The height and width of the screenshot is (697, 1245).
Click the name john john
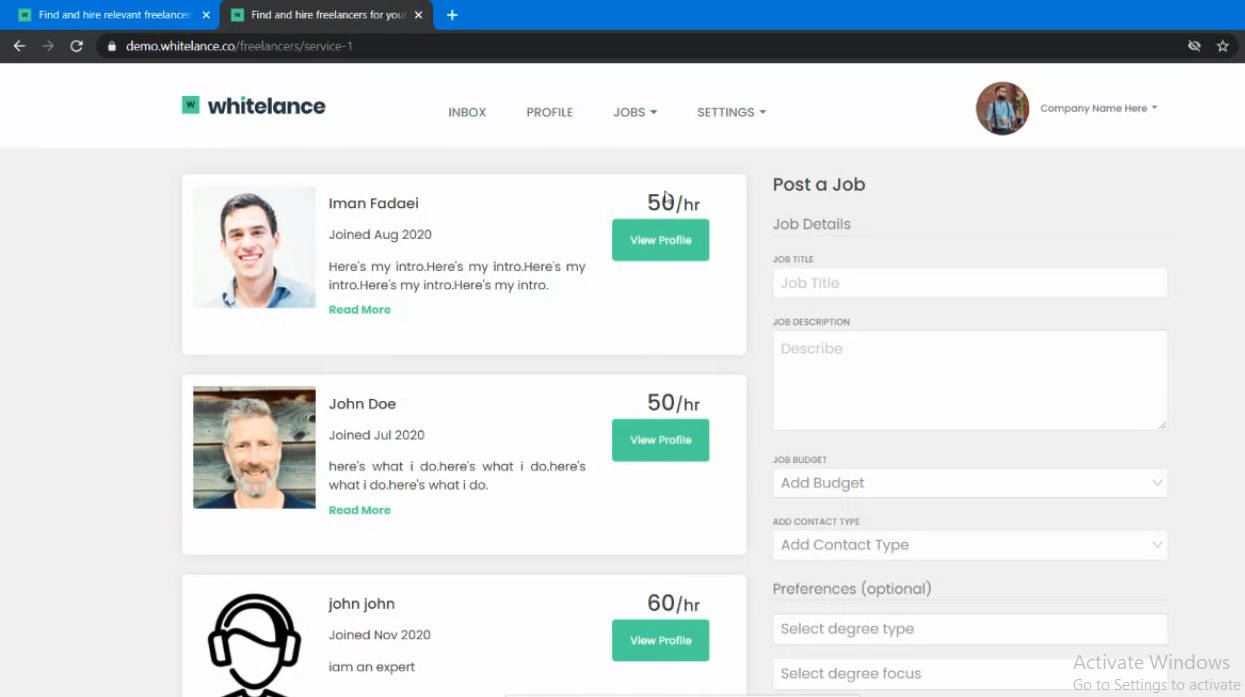(x=362, y=604)
